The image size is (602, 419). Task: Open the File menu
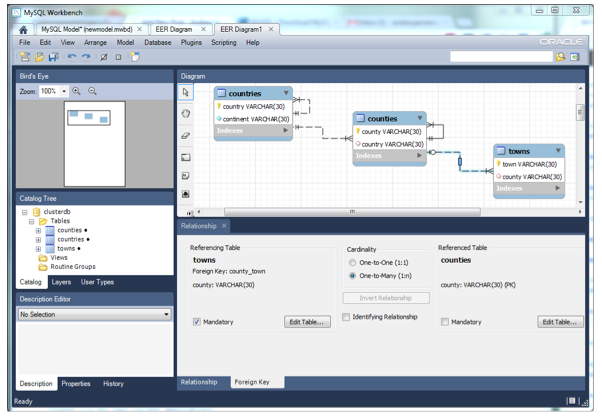pos(25,43)
